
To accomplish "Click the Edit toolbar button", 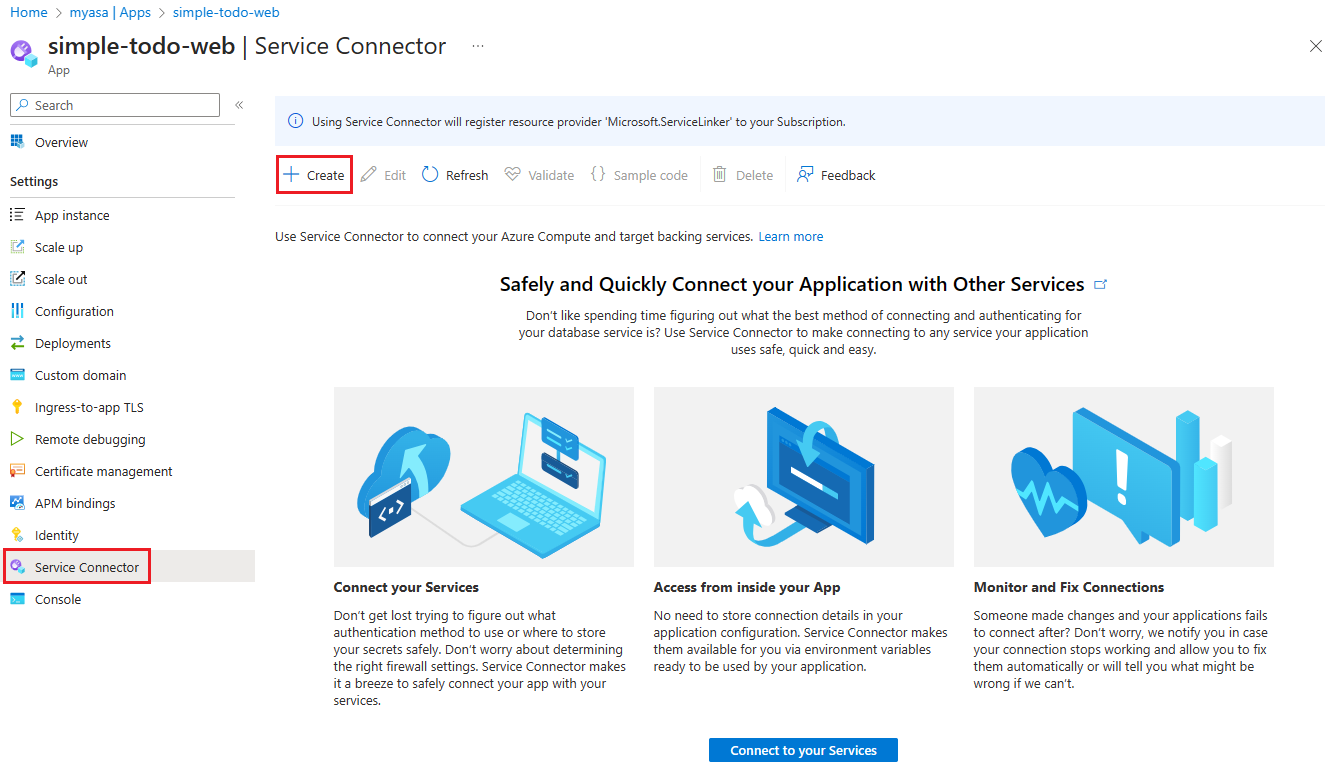I will 383,175.
